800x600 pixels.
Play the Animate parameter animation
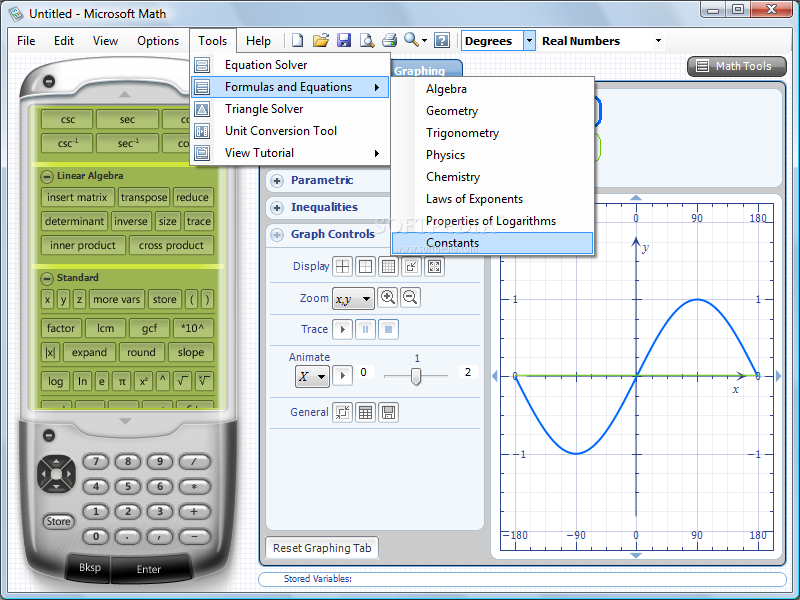pos(342,376)
